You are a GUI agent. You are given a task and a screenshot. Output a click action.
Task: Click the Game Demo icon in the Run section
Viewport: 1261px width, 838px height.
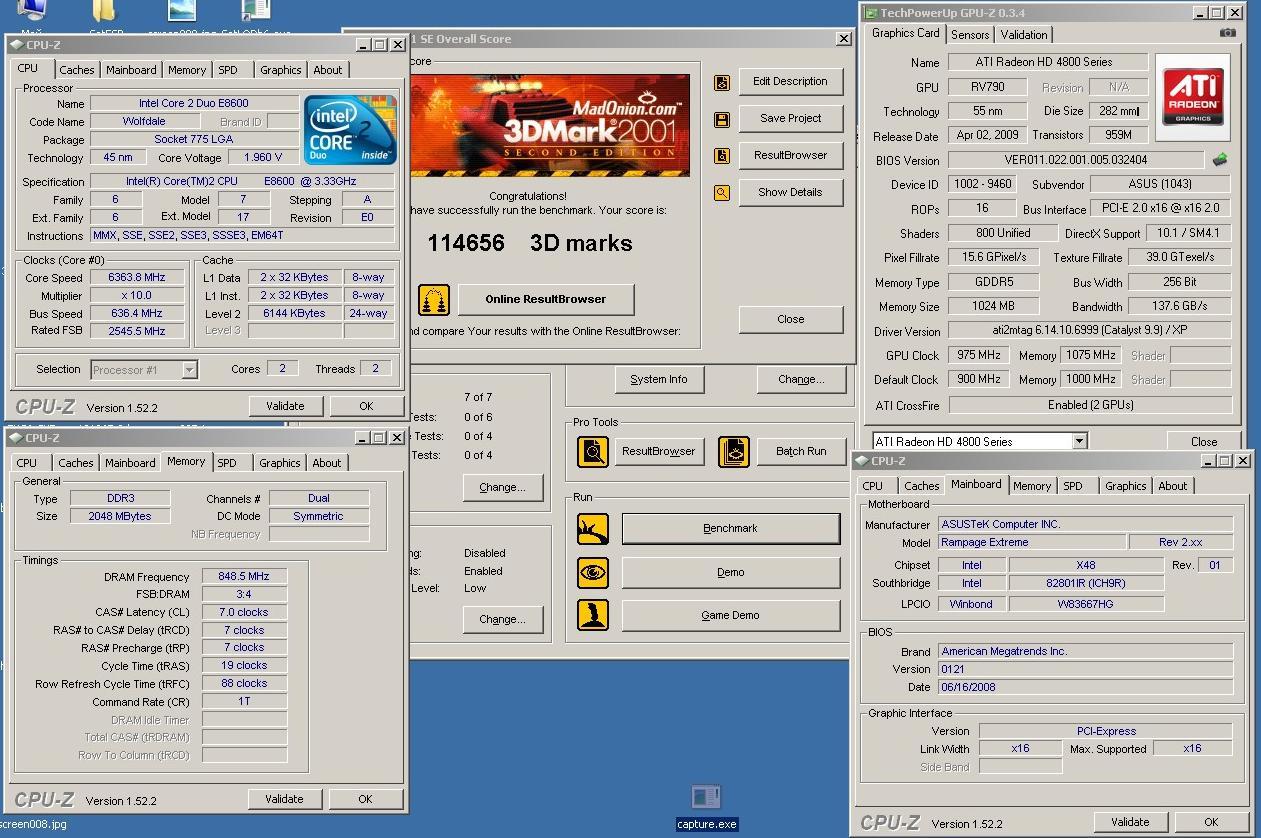pyautogui.click(x=593, y=615)
